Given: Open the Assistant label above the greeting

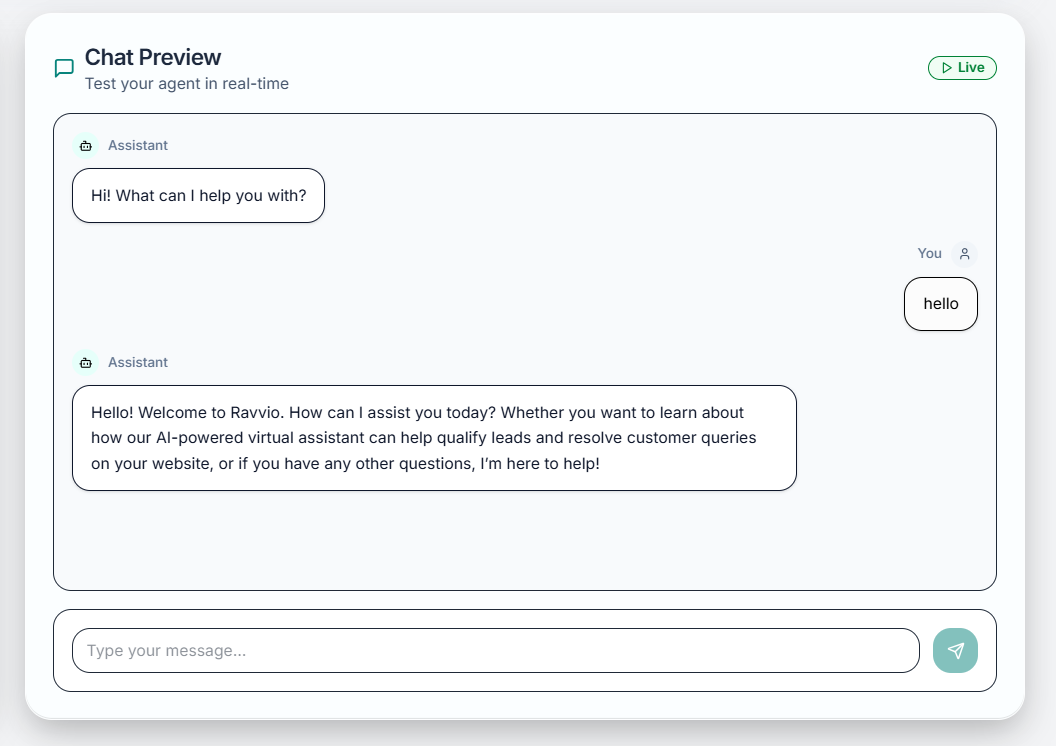Looking at the screenshot, I should point(137,145).
